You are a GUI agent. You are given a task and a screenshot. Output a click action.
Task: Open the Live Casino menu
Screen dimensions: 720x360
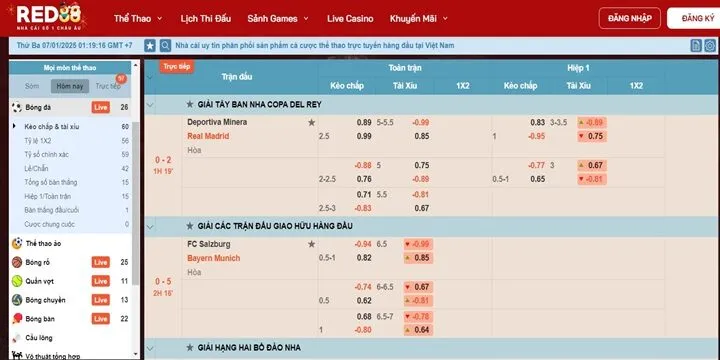350,19
